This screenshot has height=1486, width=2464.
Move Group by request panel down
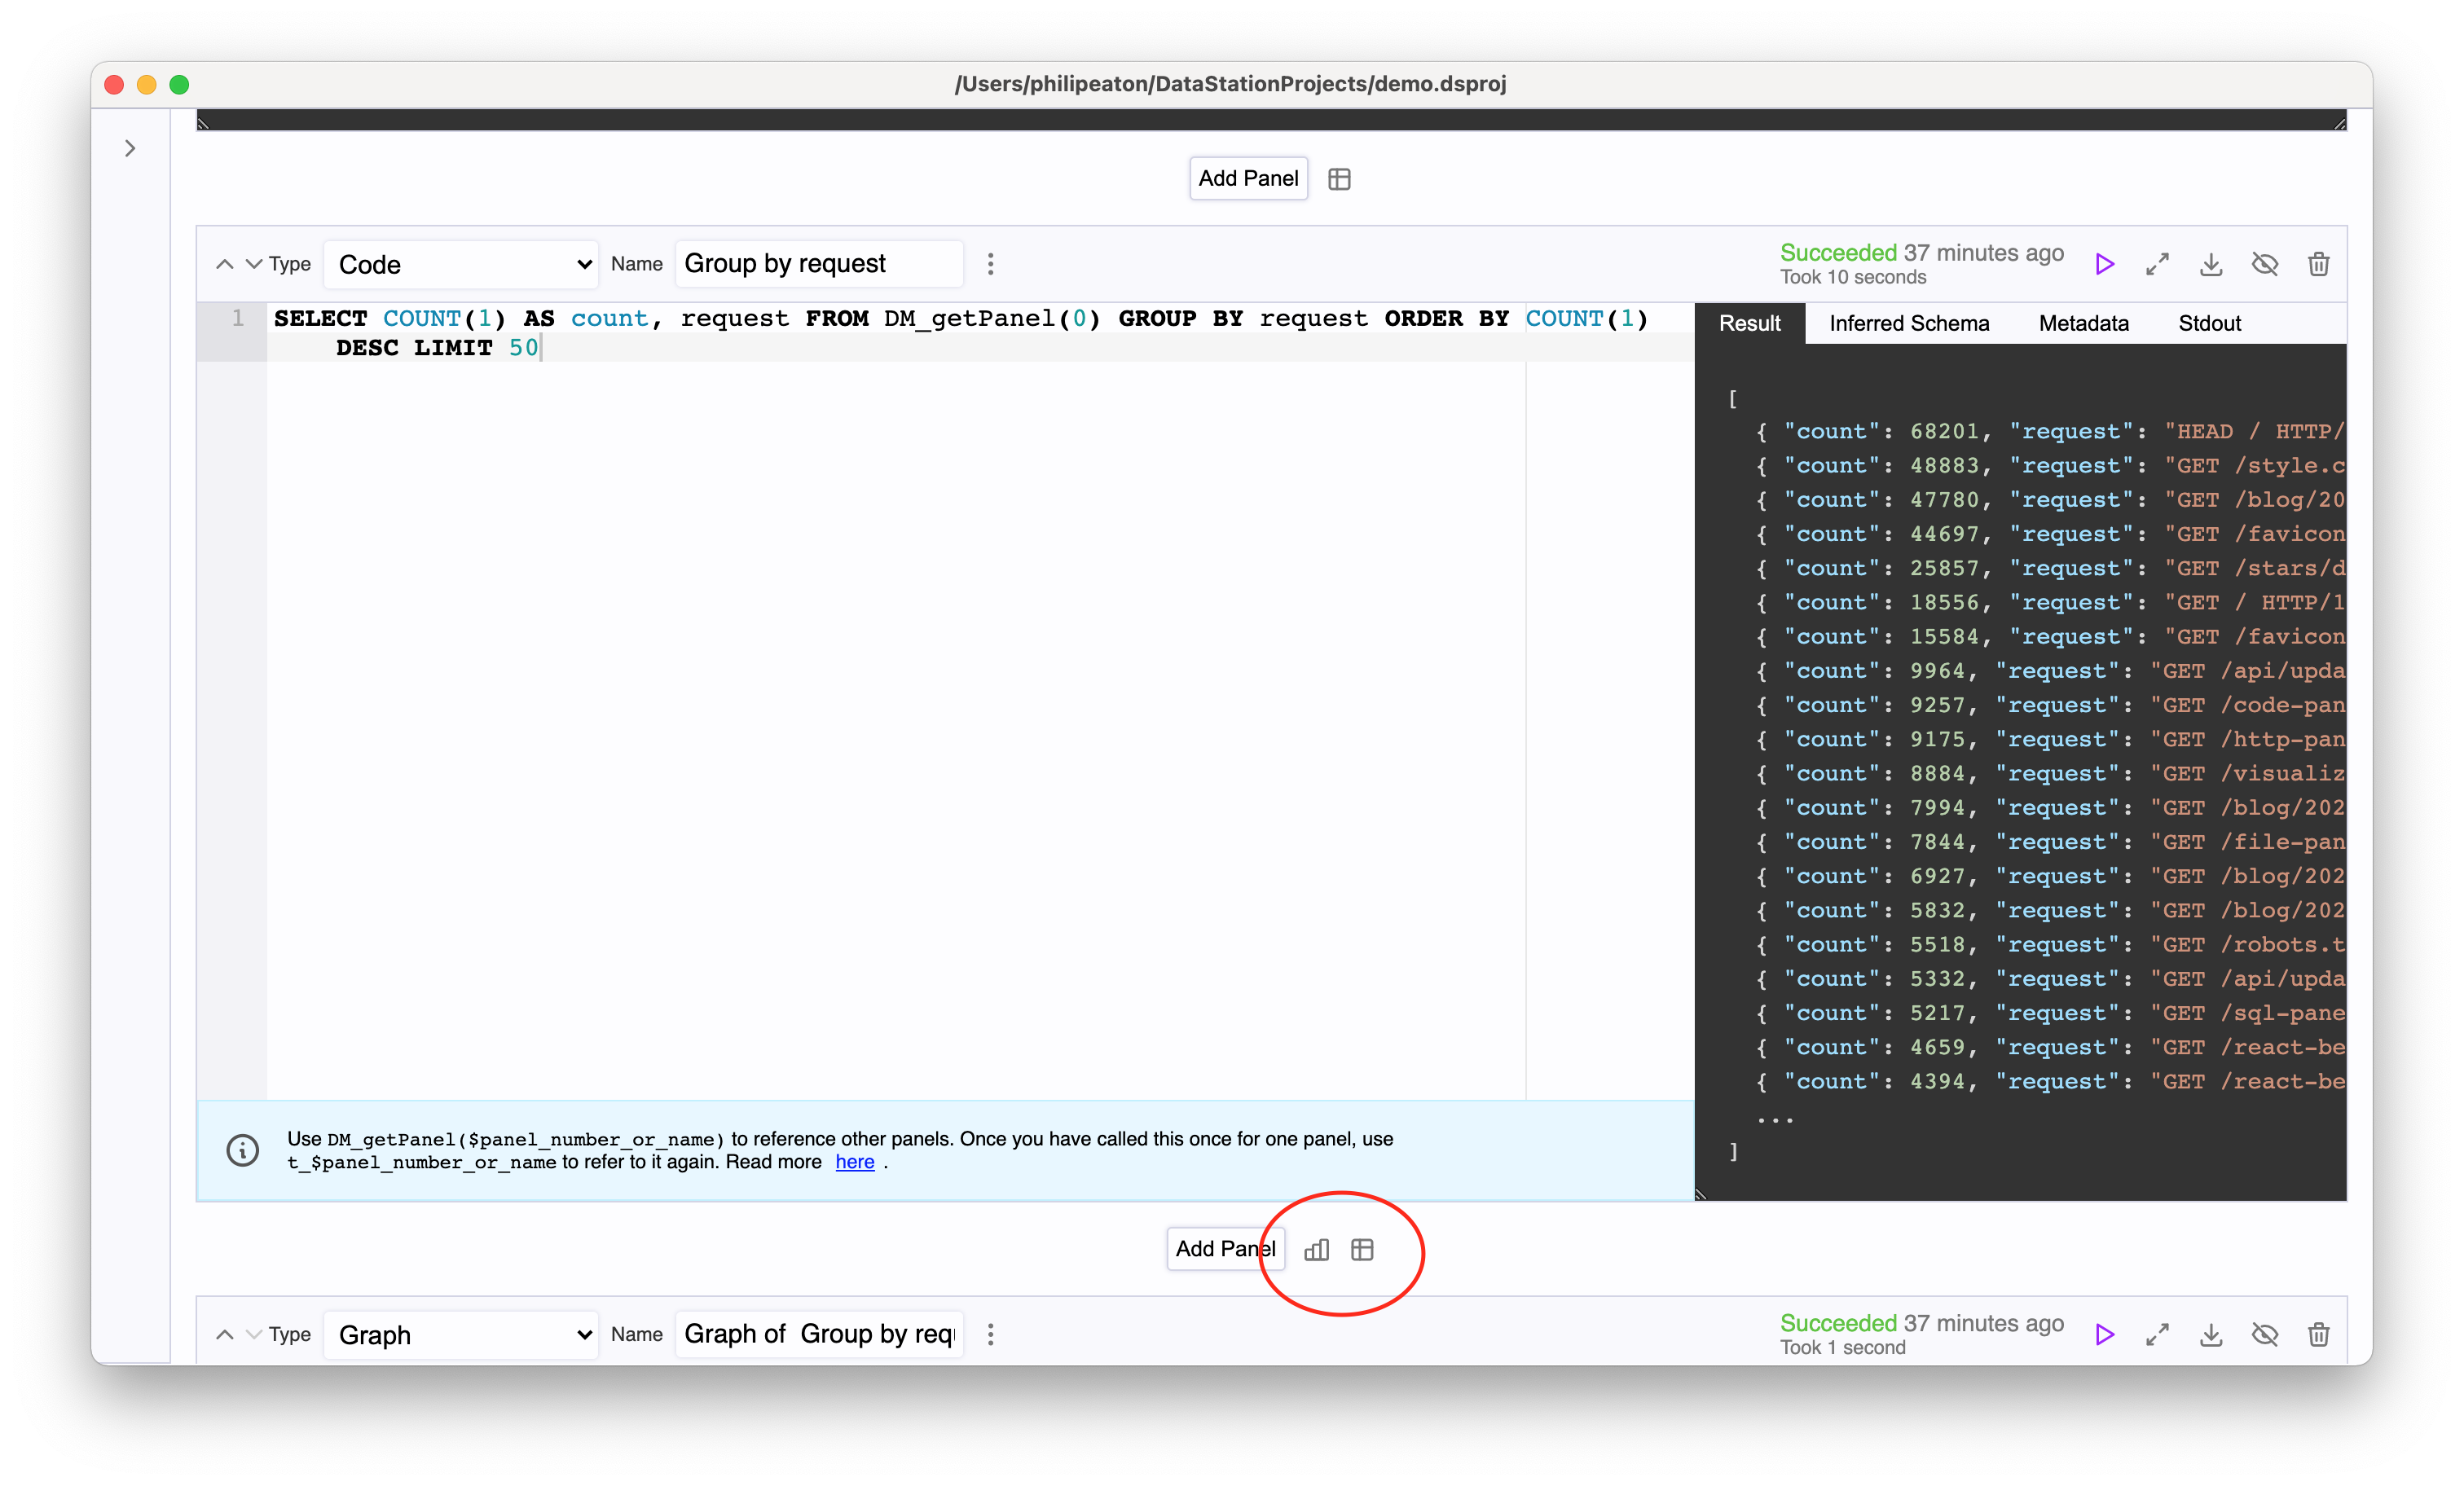tap(254, 264)
